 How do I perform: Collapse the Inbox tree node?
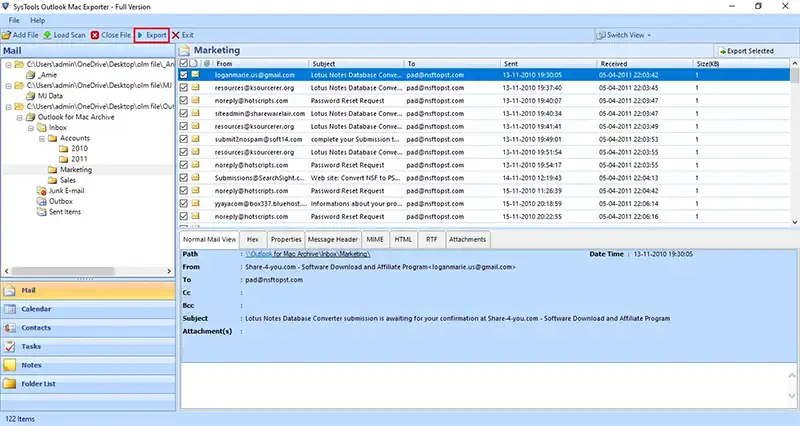pos(31,128)
